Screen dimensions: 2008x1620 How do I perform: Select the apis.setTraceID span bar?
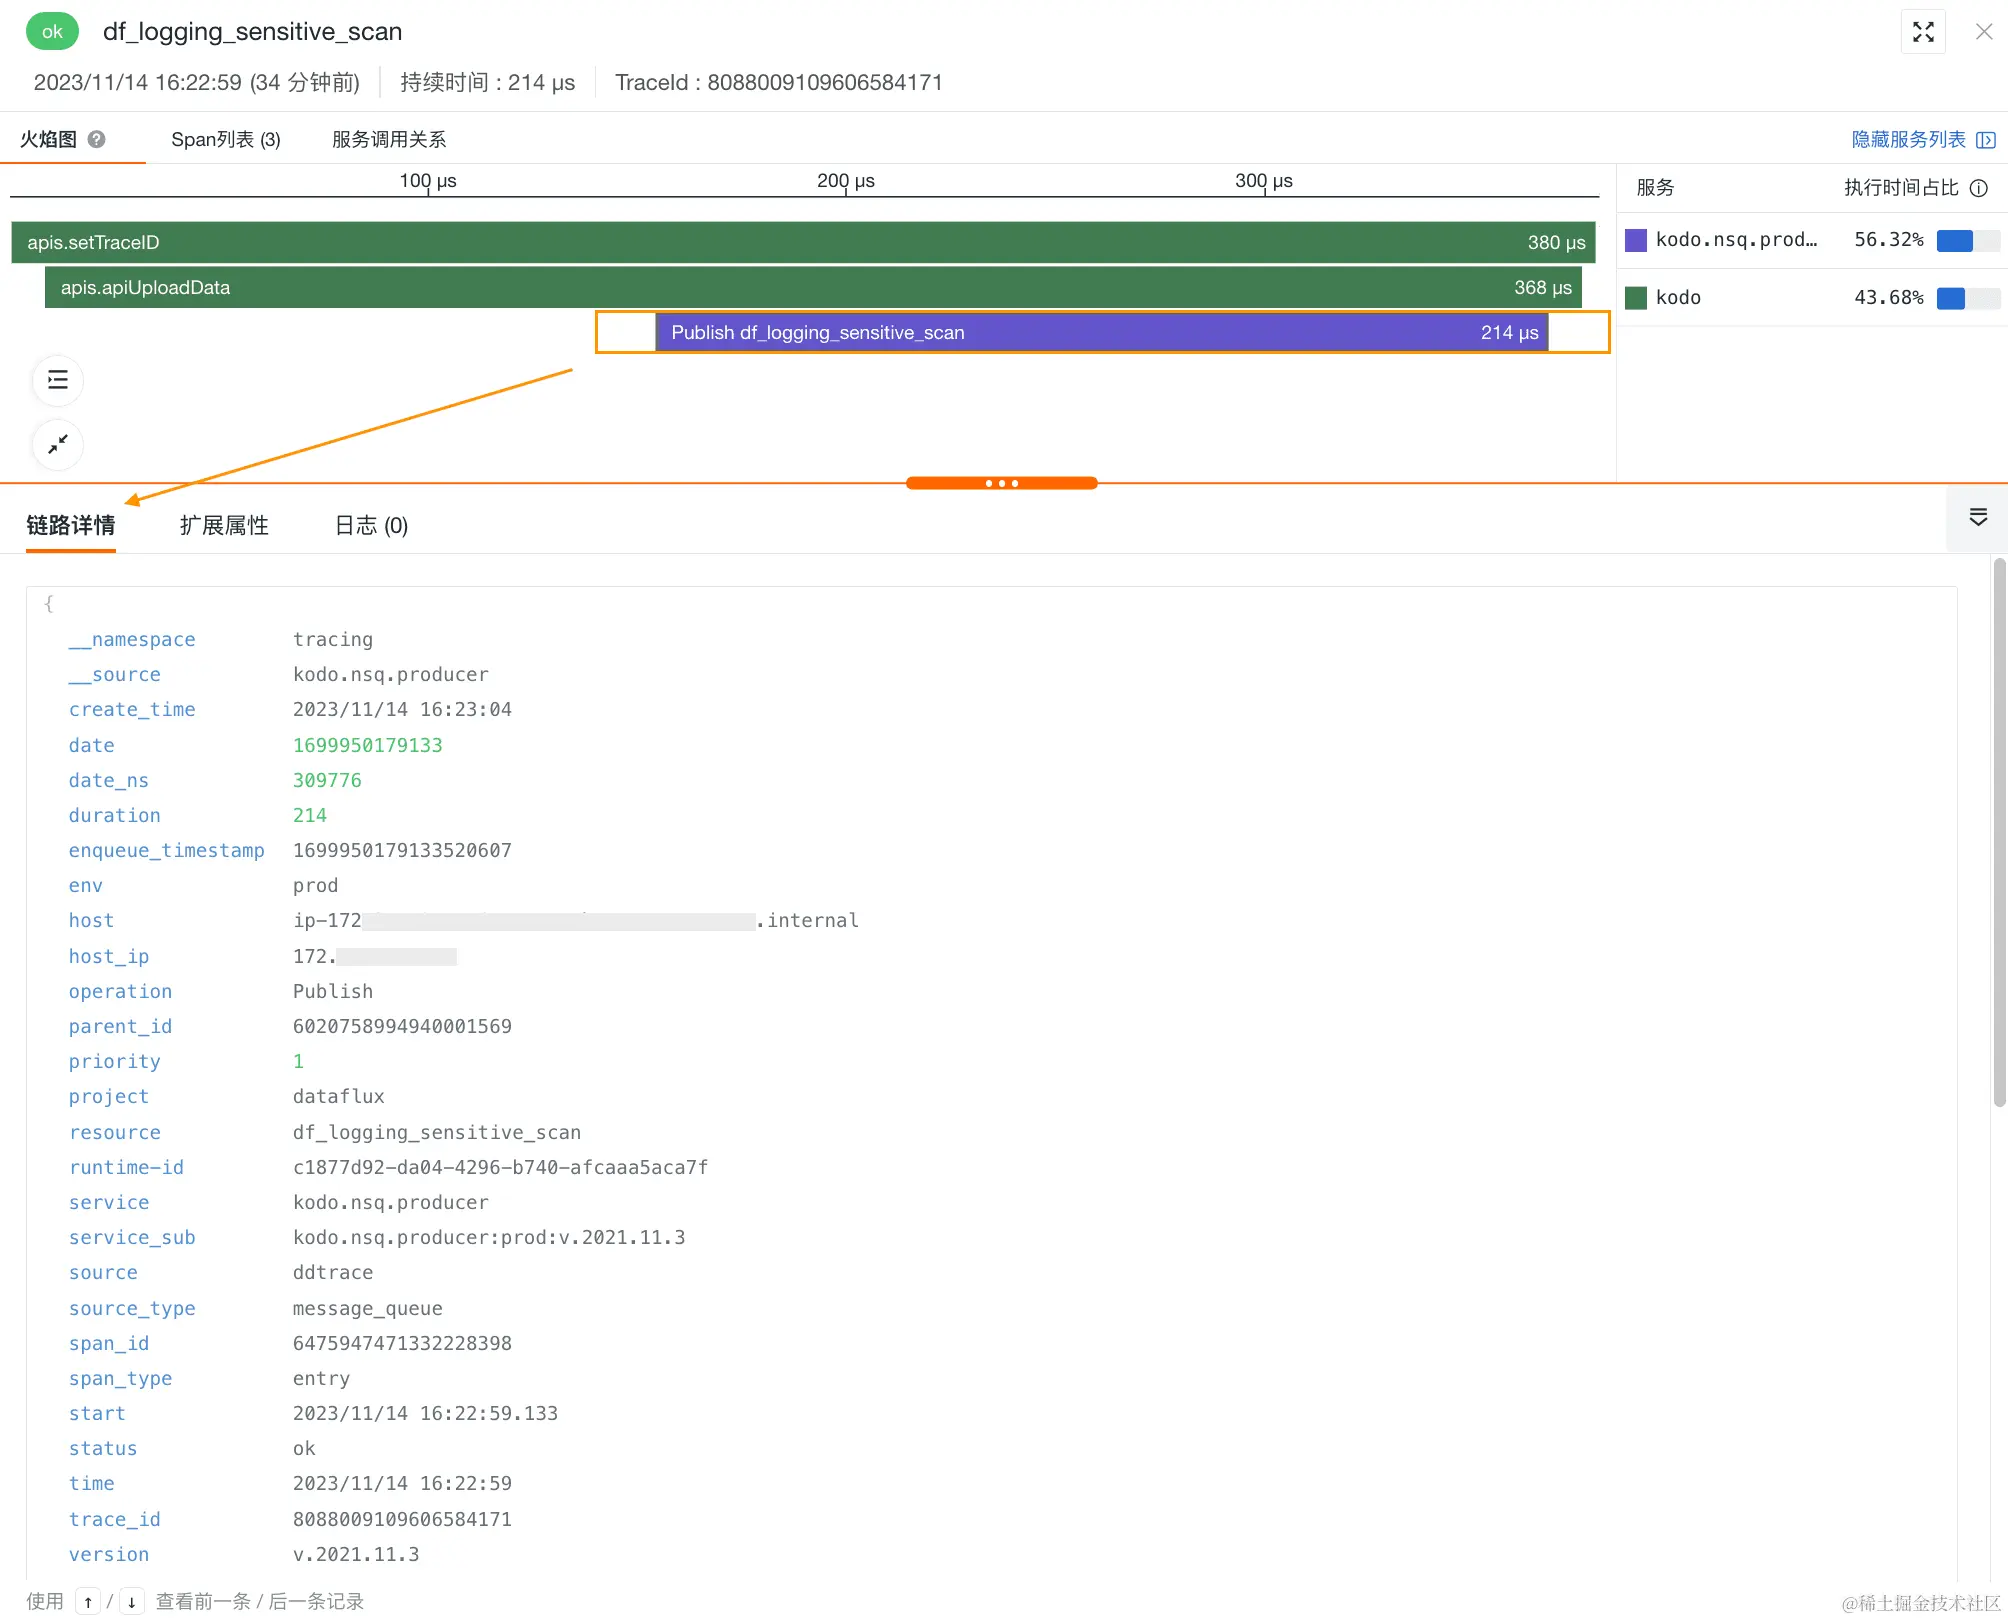800,242
